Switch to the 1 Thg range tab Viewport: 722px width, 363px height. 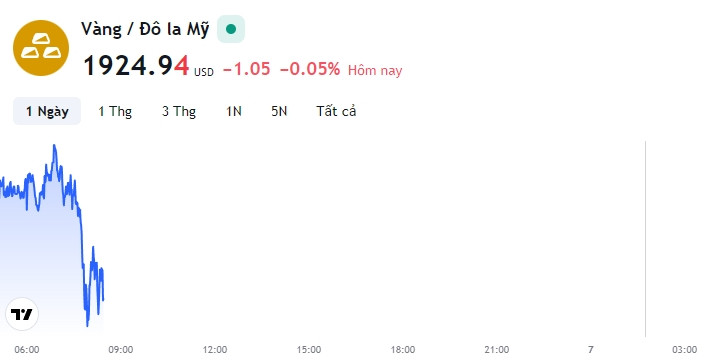point(115,111)
